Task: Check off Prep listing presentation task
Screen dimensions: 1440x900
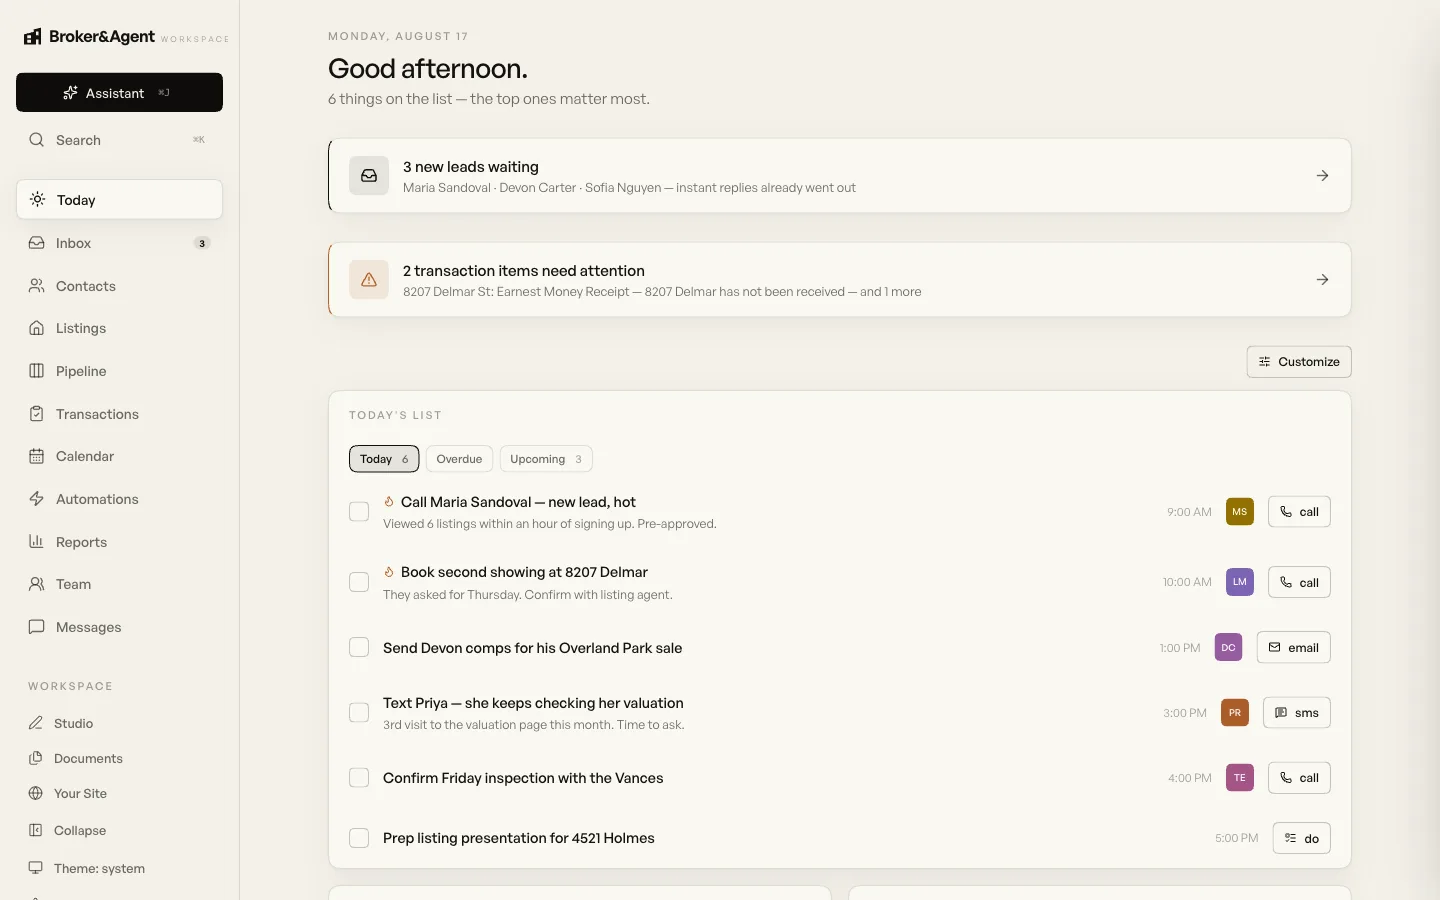Action: pos(359,838)
